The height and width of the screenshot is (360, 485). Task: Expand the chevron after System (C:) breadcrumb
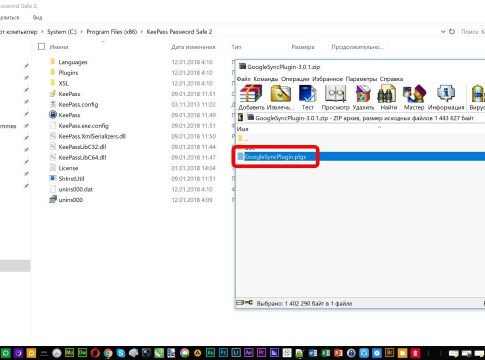pos(82,32)
